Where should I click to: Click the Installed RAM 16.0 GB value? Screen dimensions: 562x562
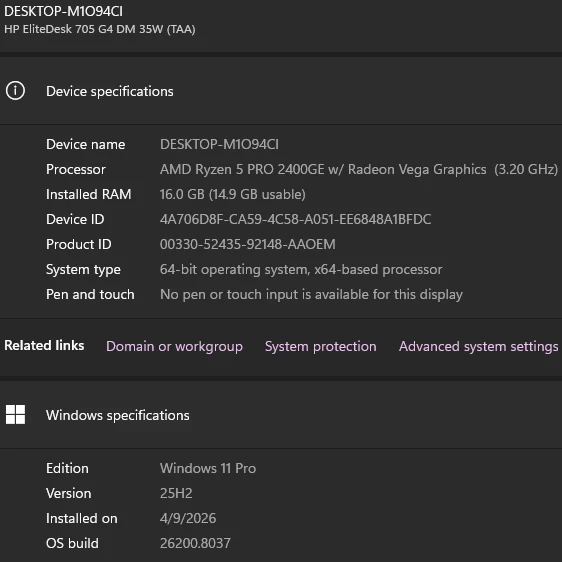(233, 194)
